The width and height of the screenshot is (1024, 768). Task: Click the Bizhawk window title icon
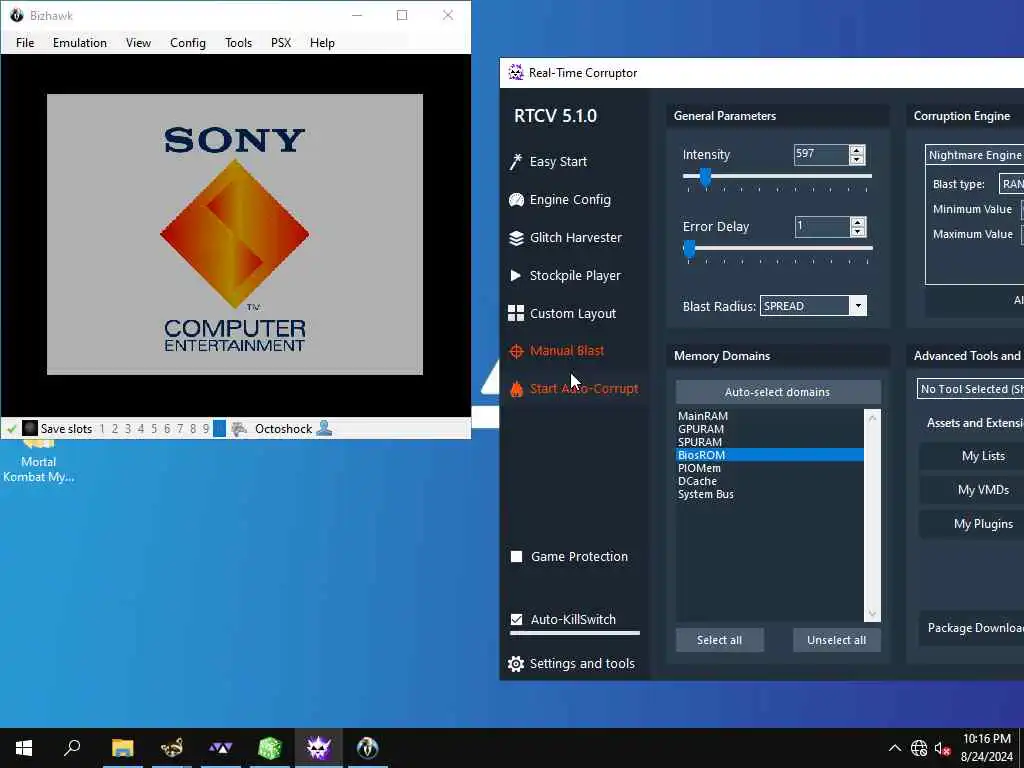pyautogui.click(x=16, y=15)
